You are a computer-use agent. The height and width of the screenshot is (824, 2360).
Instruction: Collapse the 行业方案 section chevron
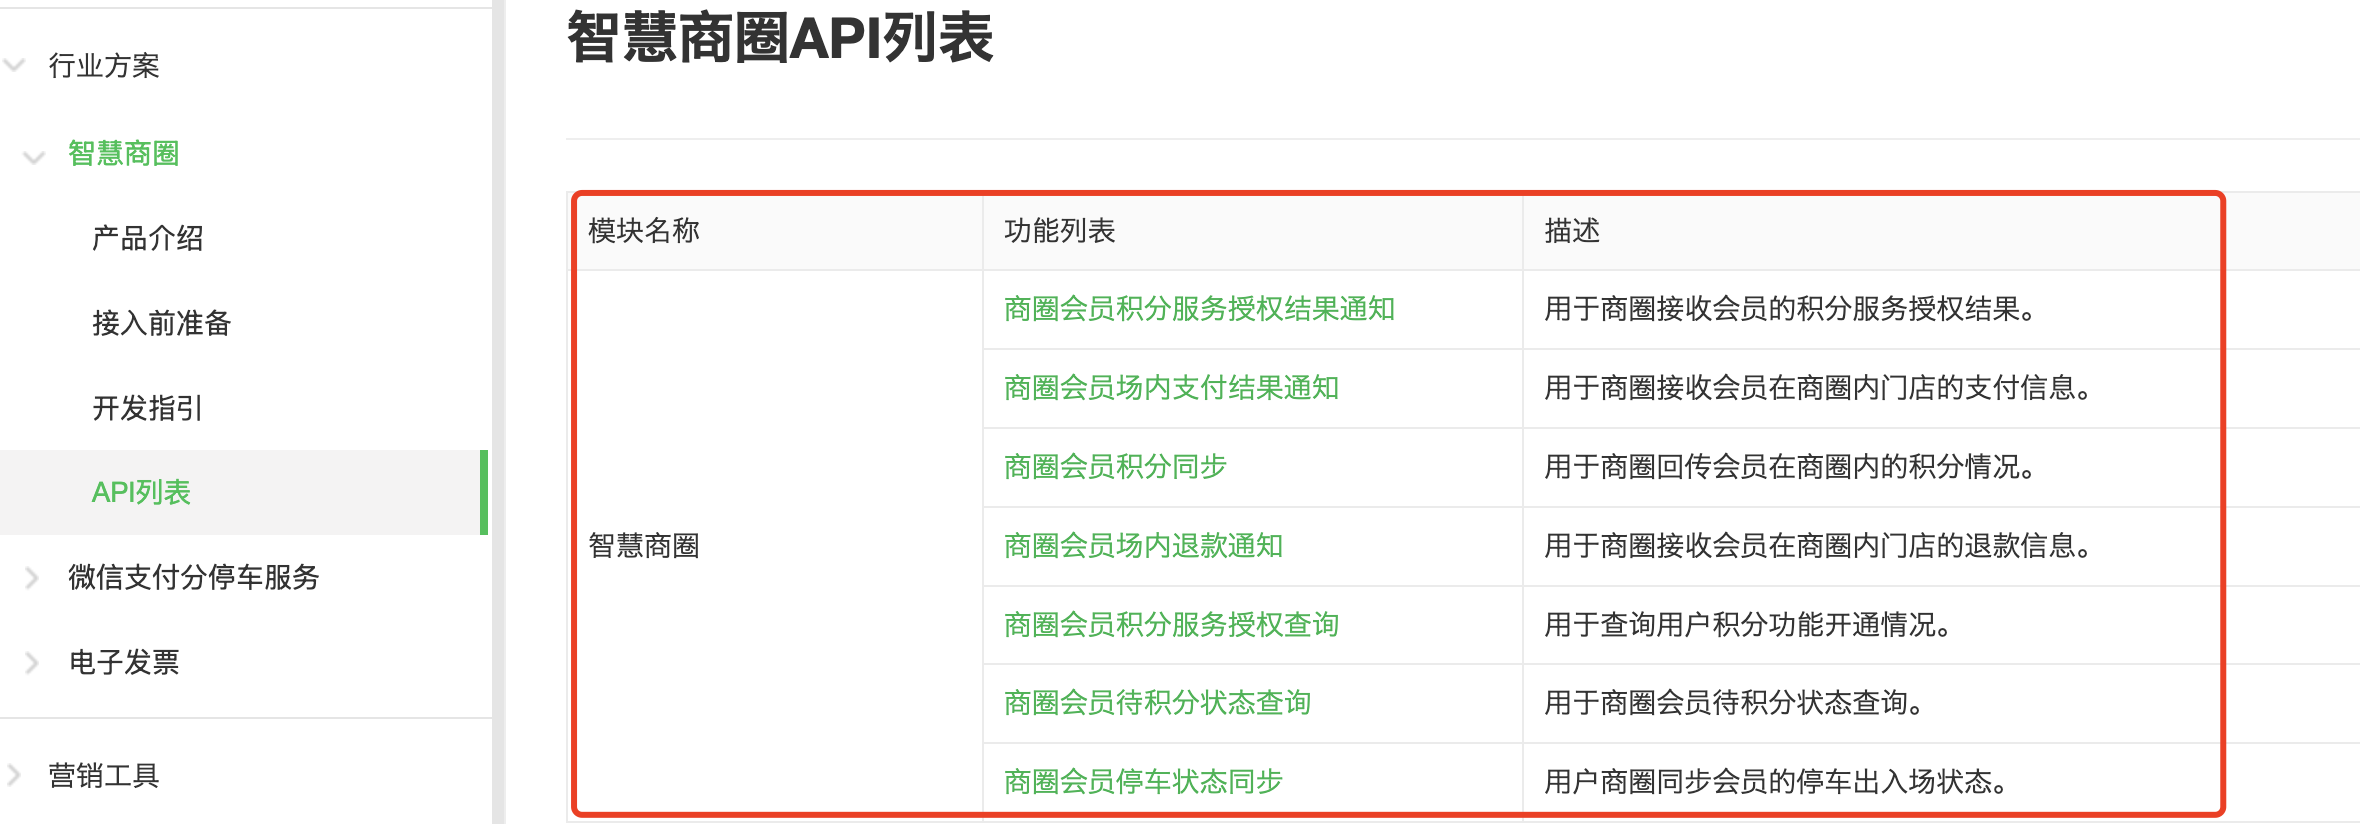(x=14, y=66)
